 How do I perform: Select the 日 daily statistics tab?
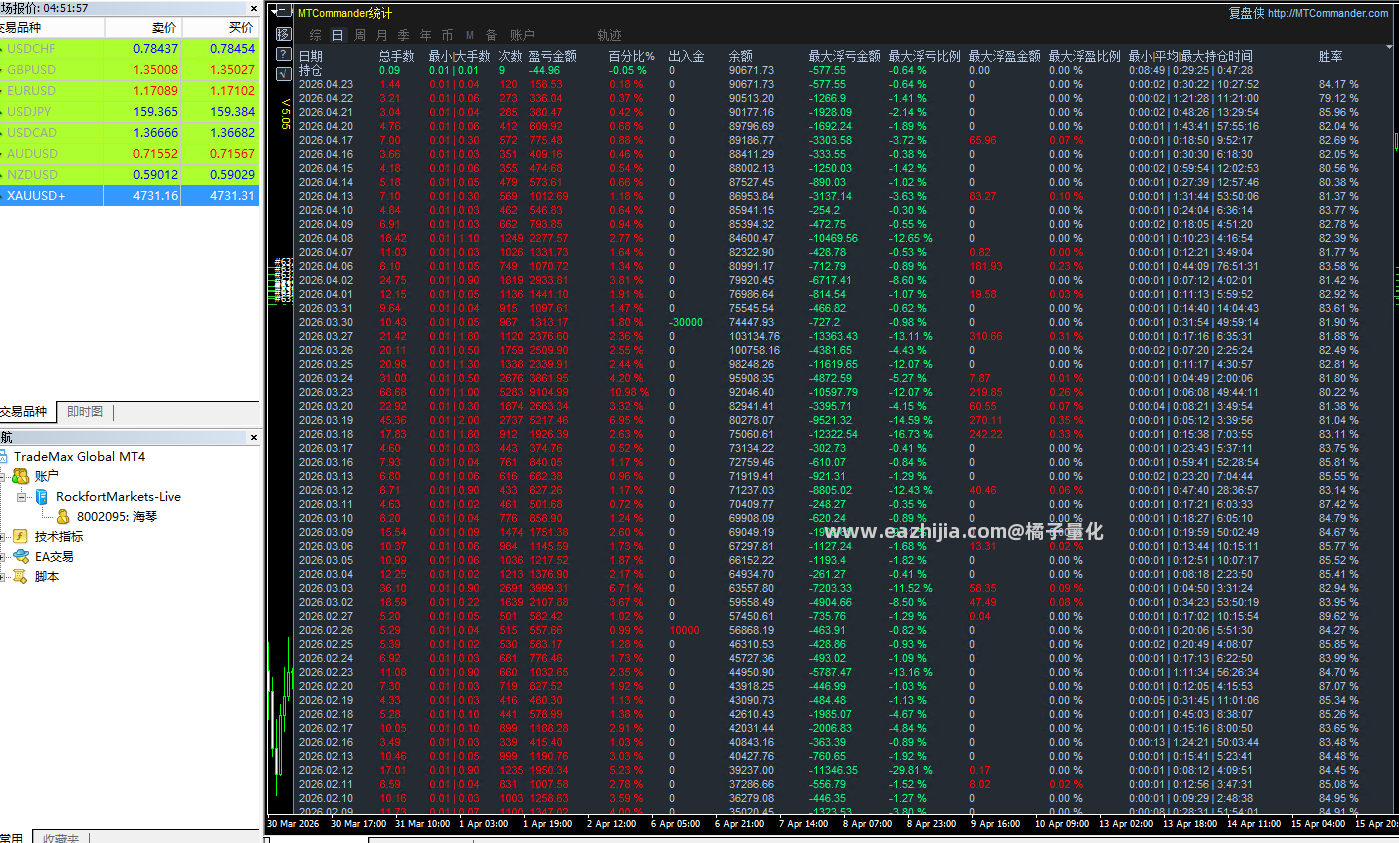(337, 35)
